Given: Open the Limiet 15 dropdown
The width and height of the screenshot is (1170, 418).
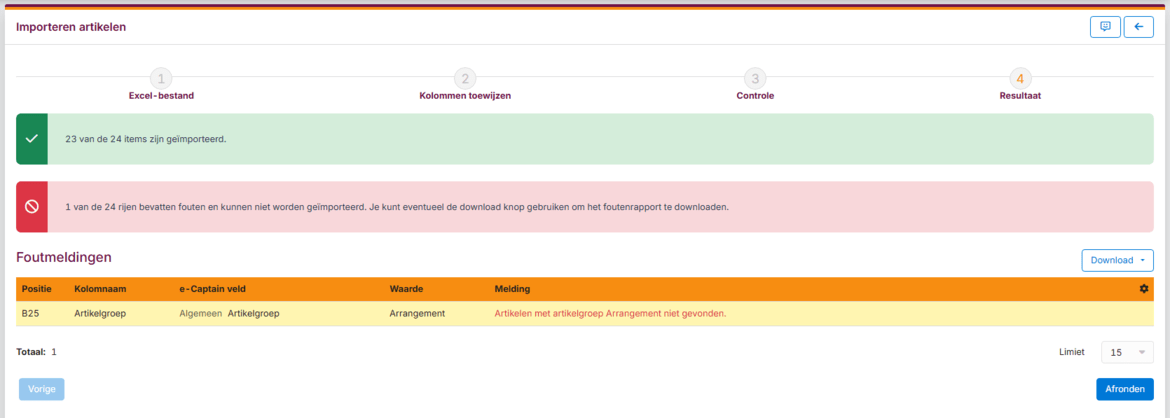Looking at the screenshot, I should (1127, 352).
